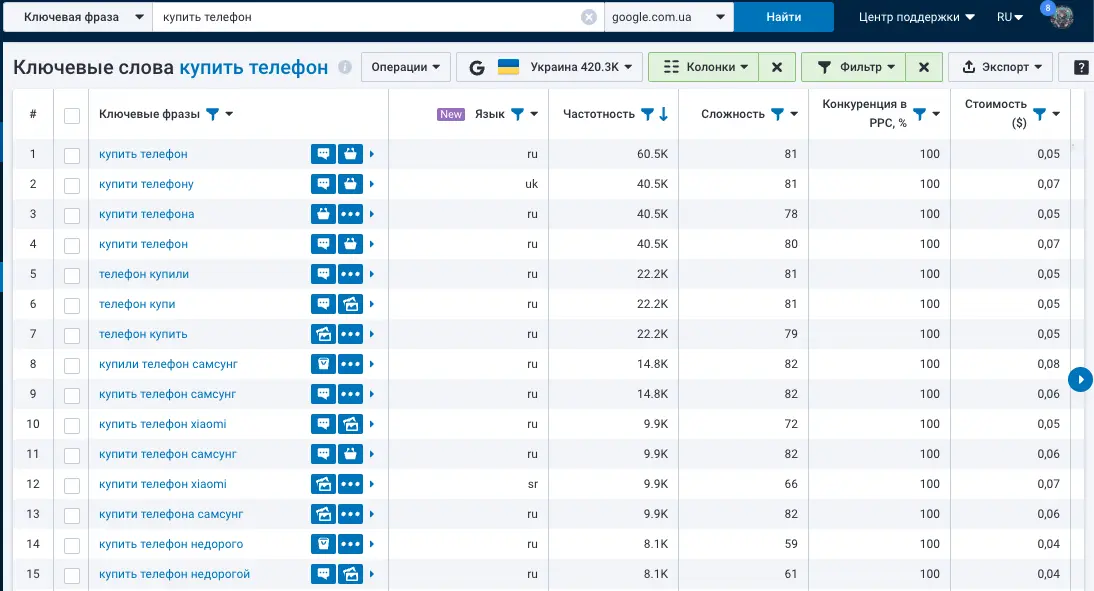This screenshot has height=591, width=1094.
Task: Click the filter funnel icon in 'Стоимость ($)' column
Action: click(1040, 114)
